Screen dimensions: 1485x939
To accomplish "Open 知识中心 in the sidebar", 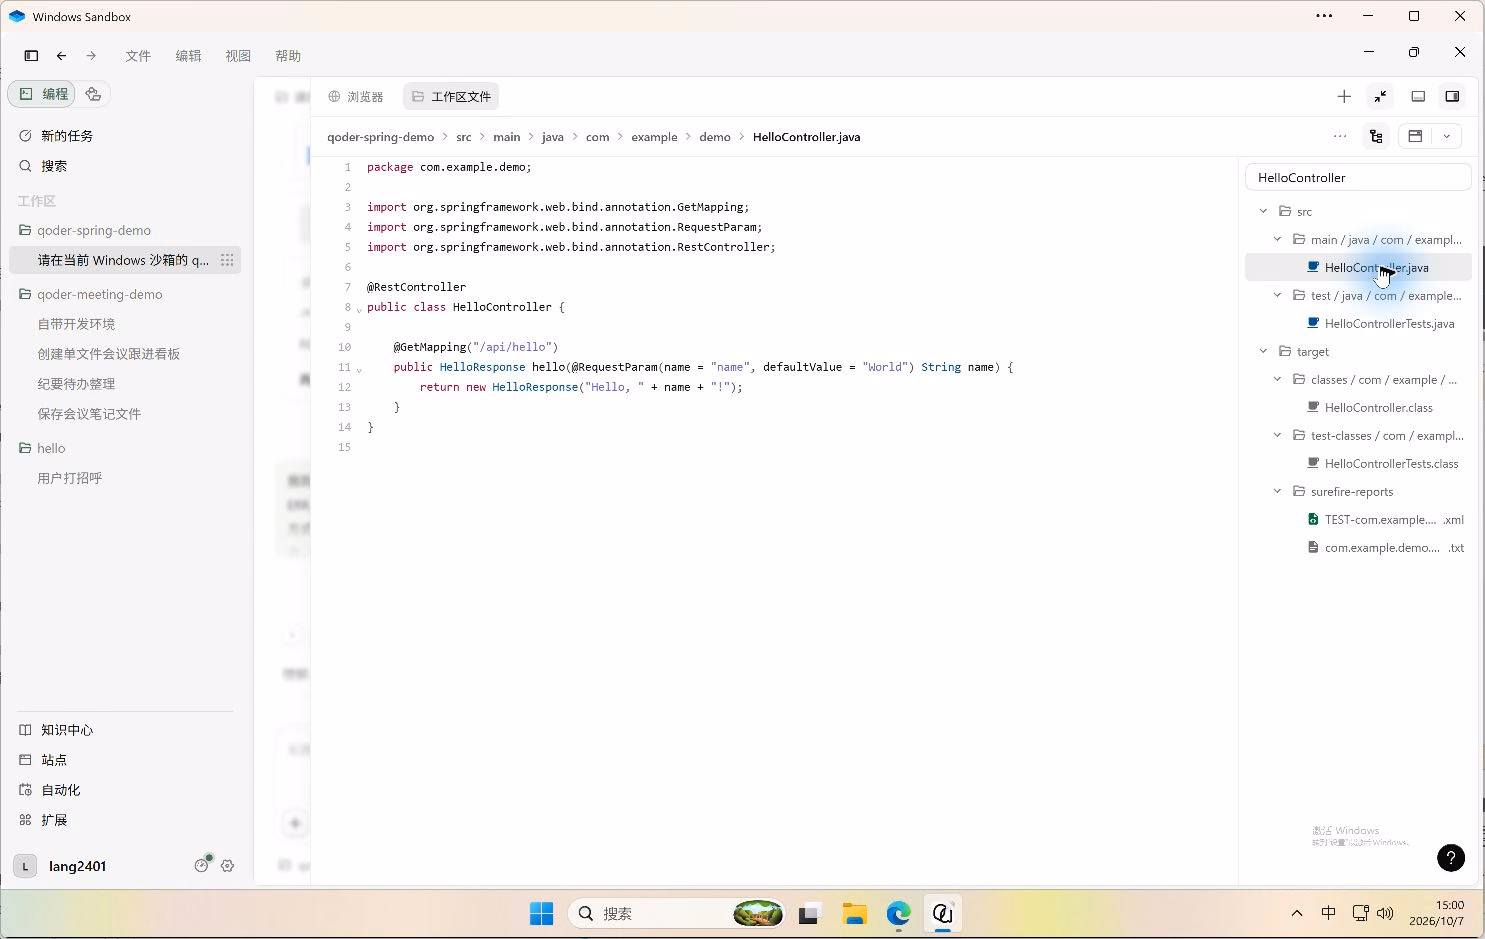I will point(125,730).
